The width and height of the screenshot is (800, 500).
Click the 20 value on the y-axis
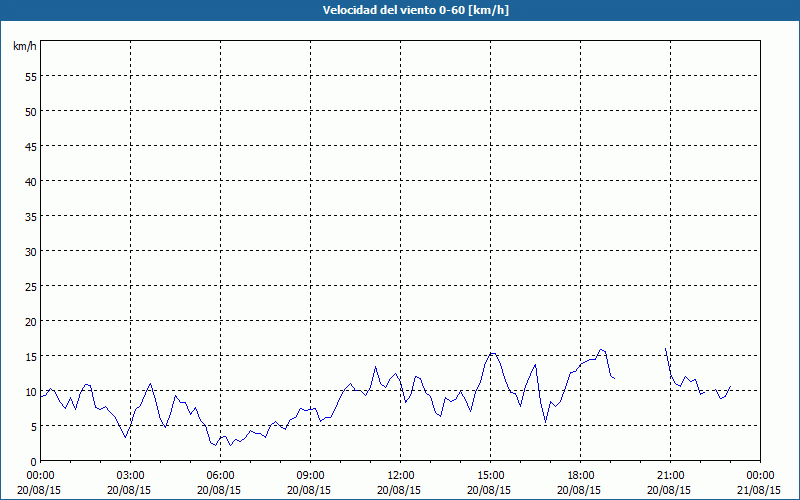point(31,321)
